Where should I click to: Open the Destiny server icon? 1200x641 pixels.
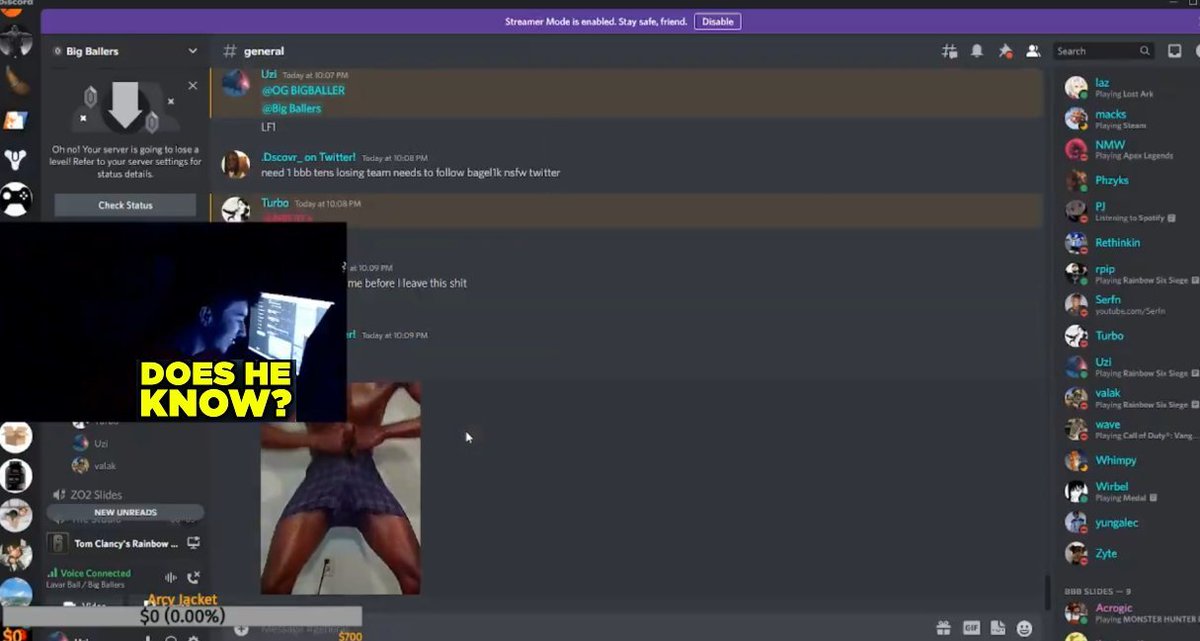[16, 159]
